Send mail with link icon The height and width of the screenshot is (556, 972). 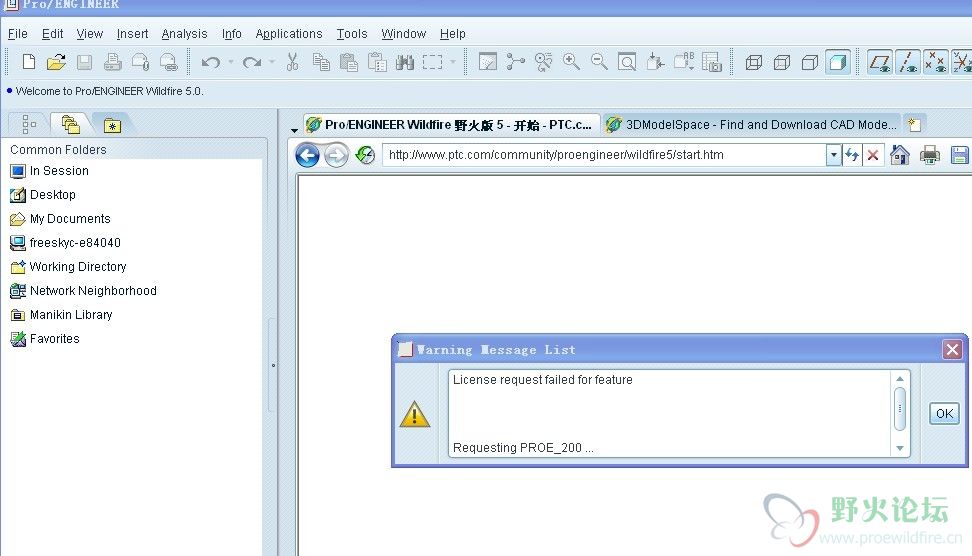(169, 61)
